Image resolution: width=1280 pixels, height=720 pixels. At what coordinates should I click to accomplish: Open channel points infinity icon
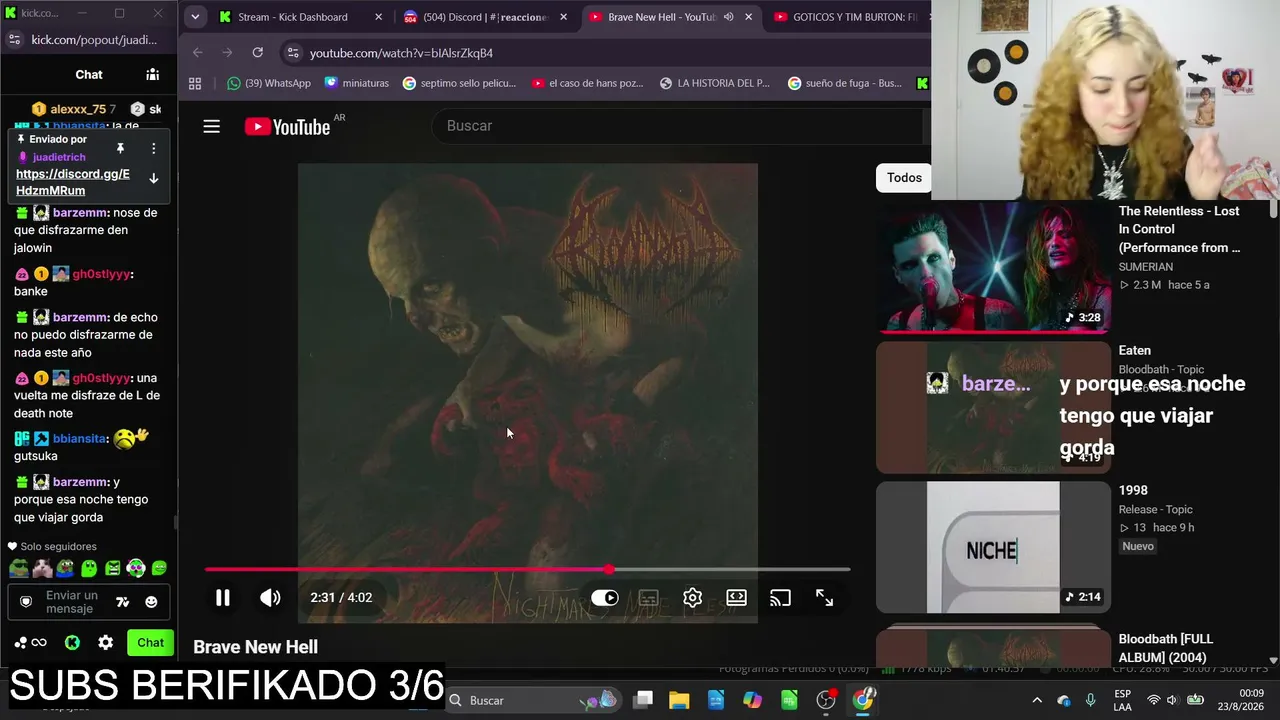click(31, 643)
